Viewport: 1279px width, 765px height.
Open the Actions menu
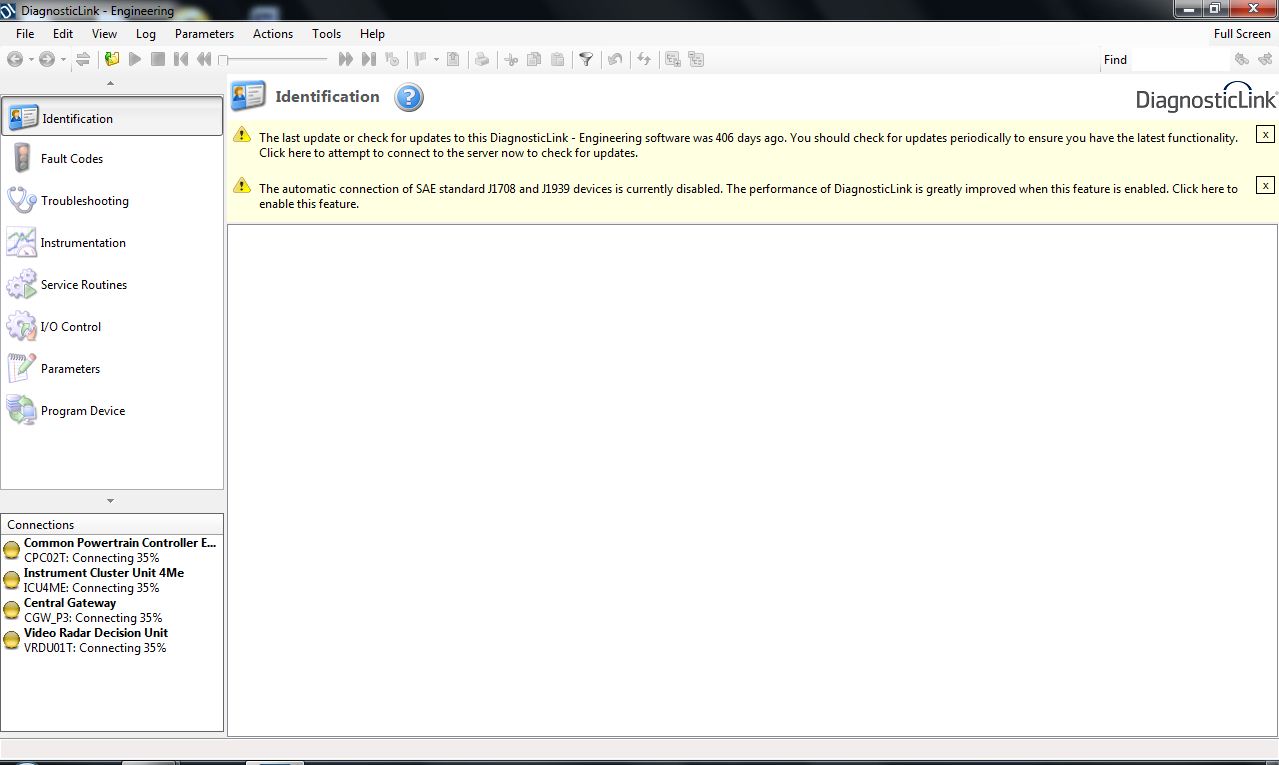coord(273,34)
